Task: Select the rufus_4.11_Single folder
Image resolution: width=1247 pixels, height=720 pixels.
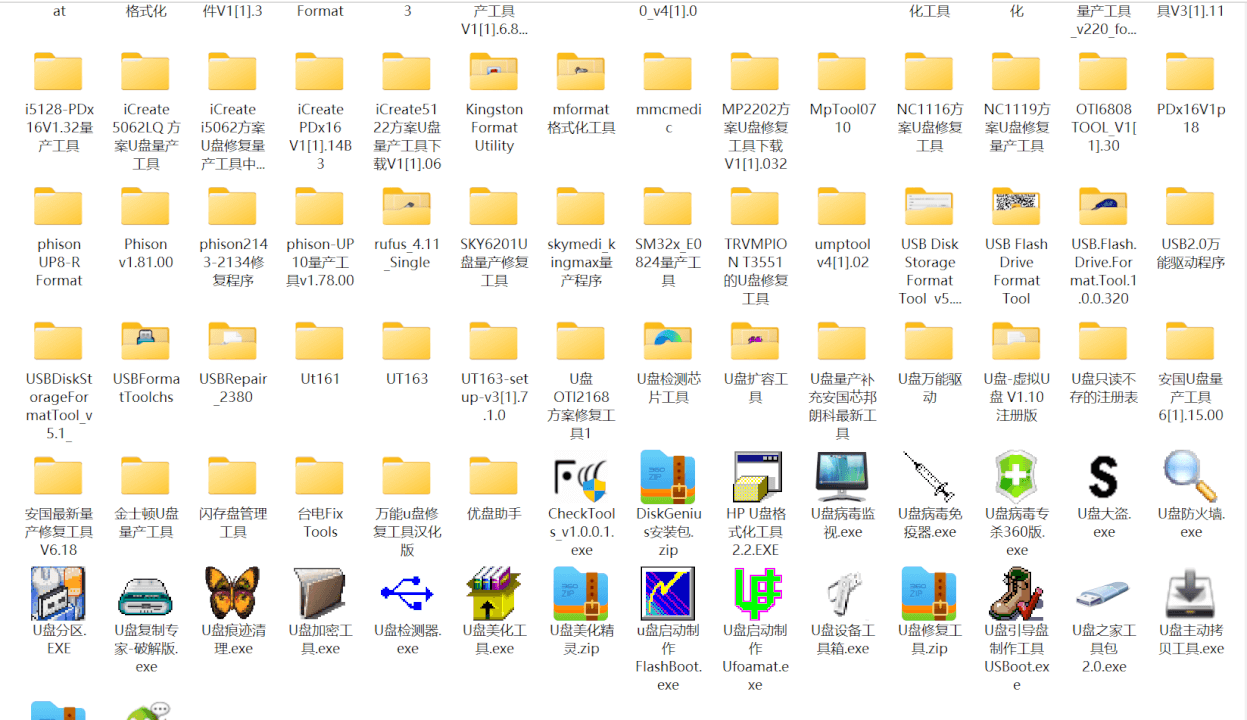Action: pyautogui.click(x=407, y=207)
